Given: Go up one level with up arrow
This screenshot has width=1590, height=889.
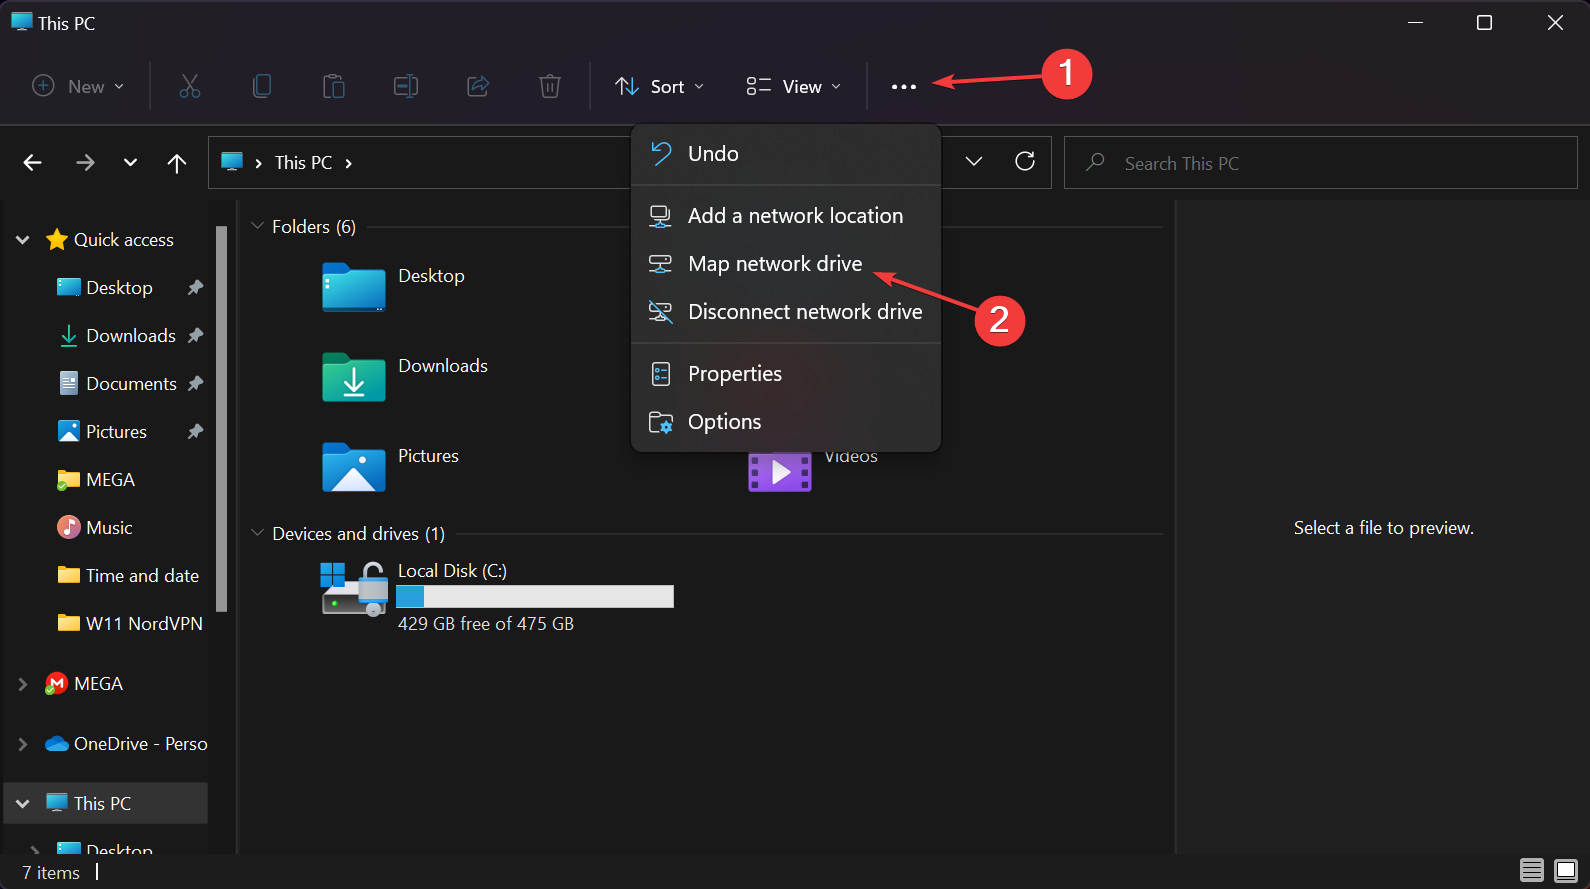Looking at the screenshot, I should 177,163.
